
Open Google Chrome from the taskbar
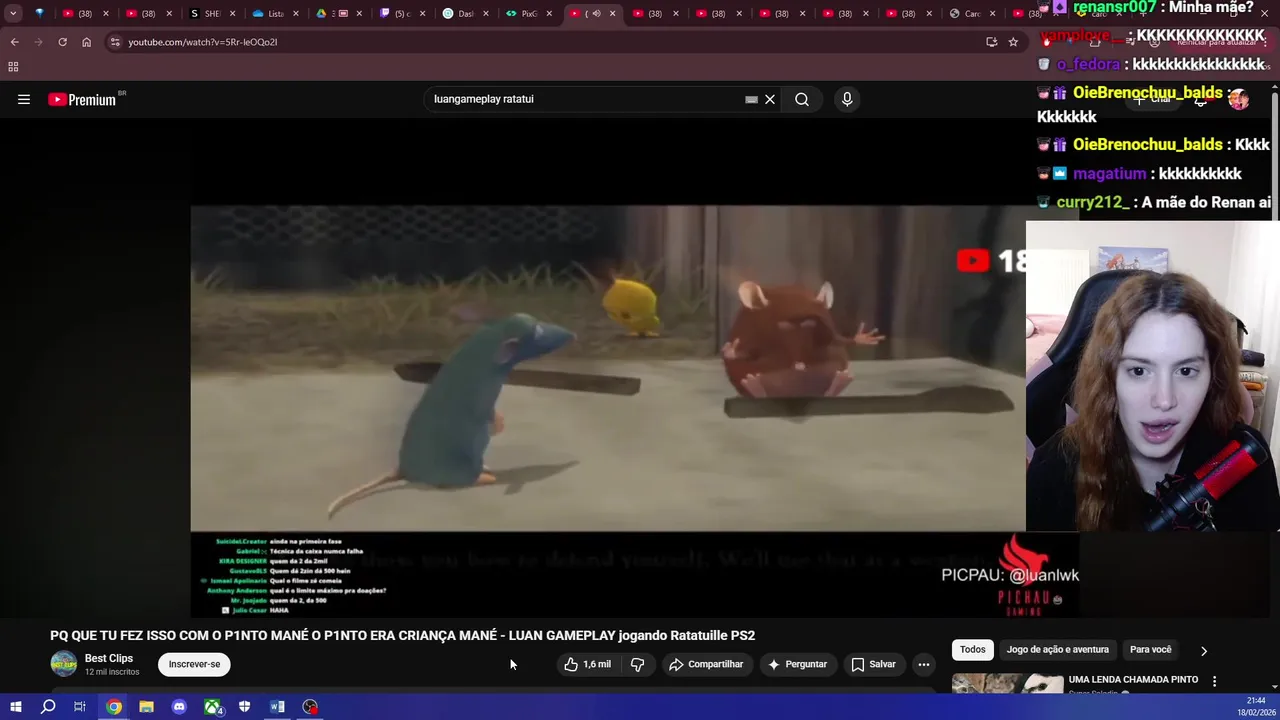(x=114, y=707)
